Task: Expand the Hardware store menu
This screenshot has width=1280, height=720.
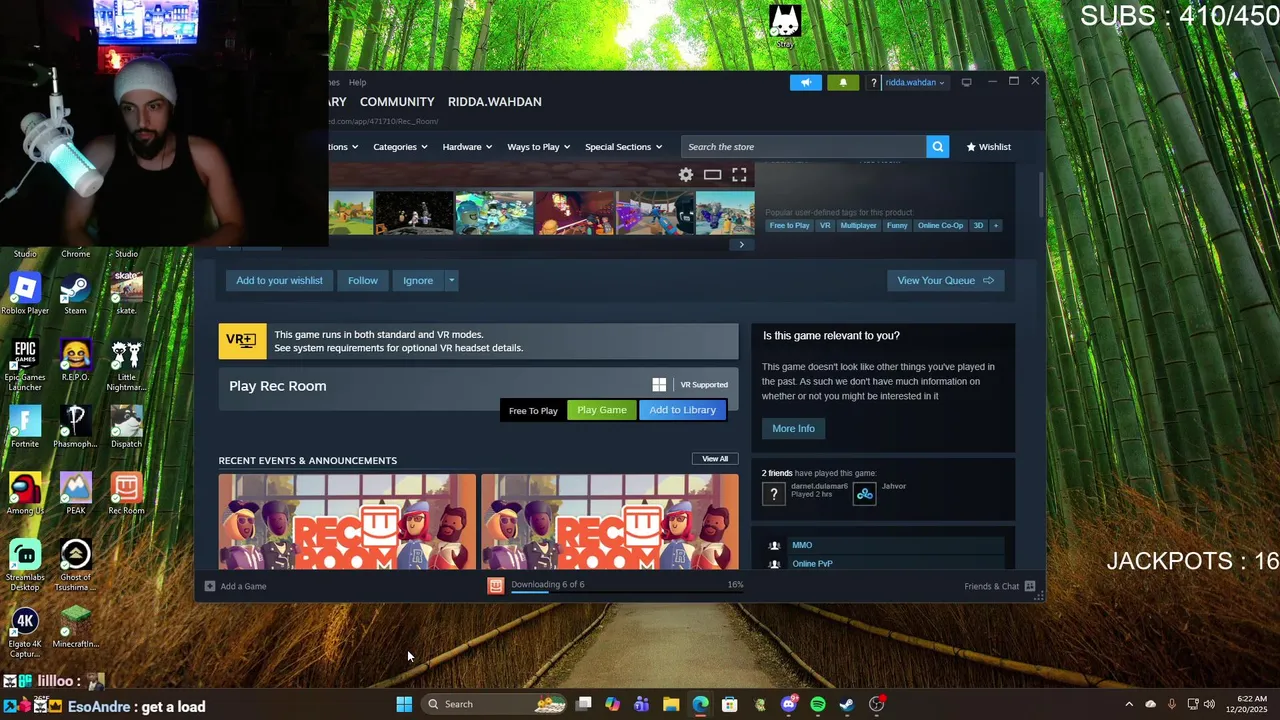Action: 467,147
